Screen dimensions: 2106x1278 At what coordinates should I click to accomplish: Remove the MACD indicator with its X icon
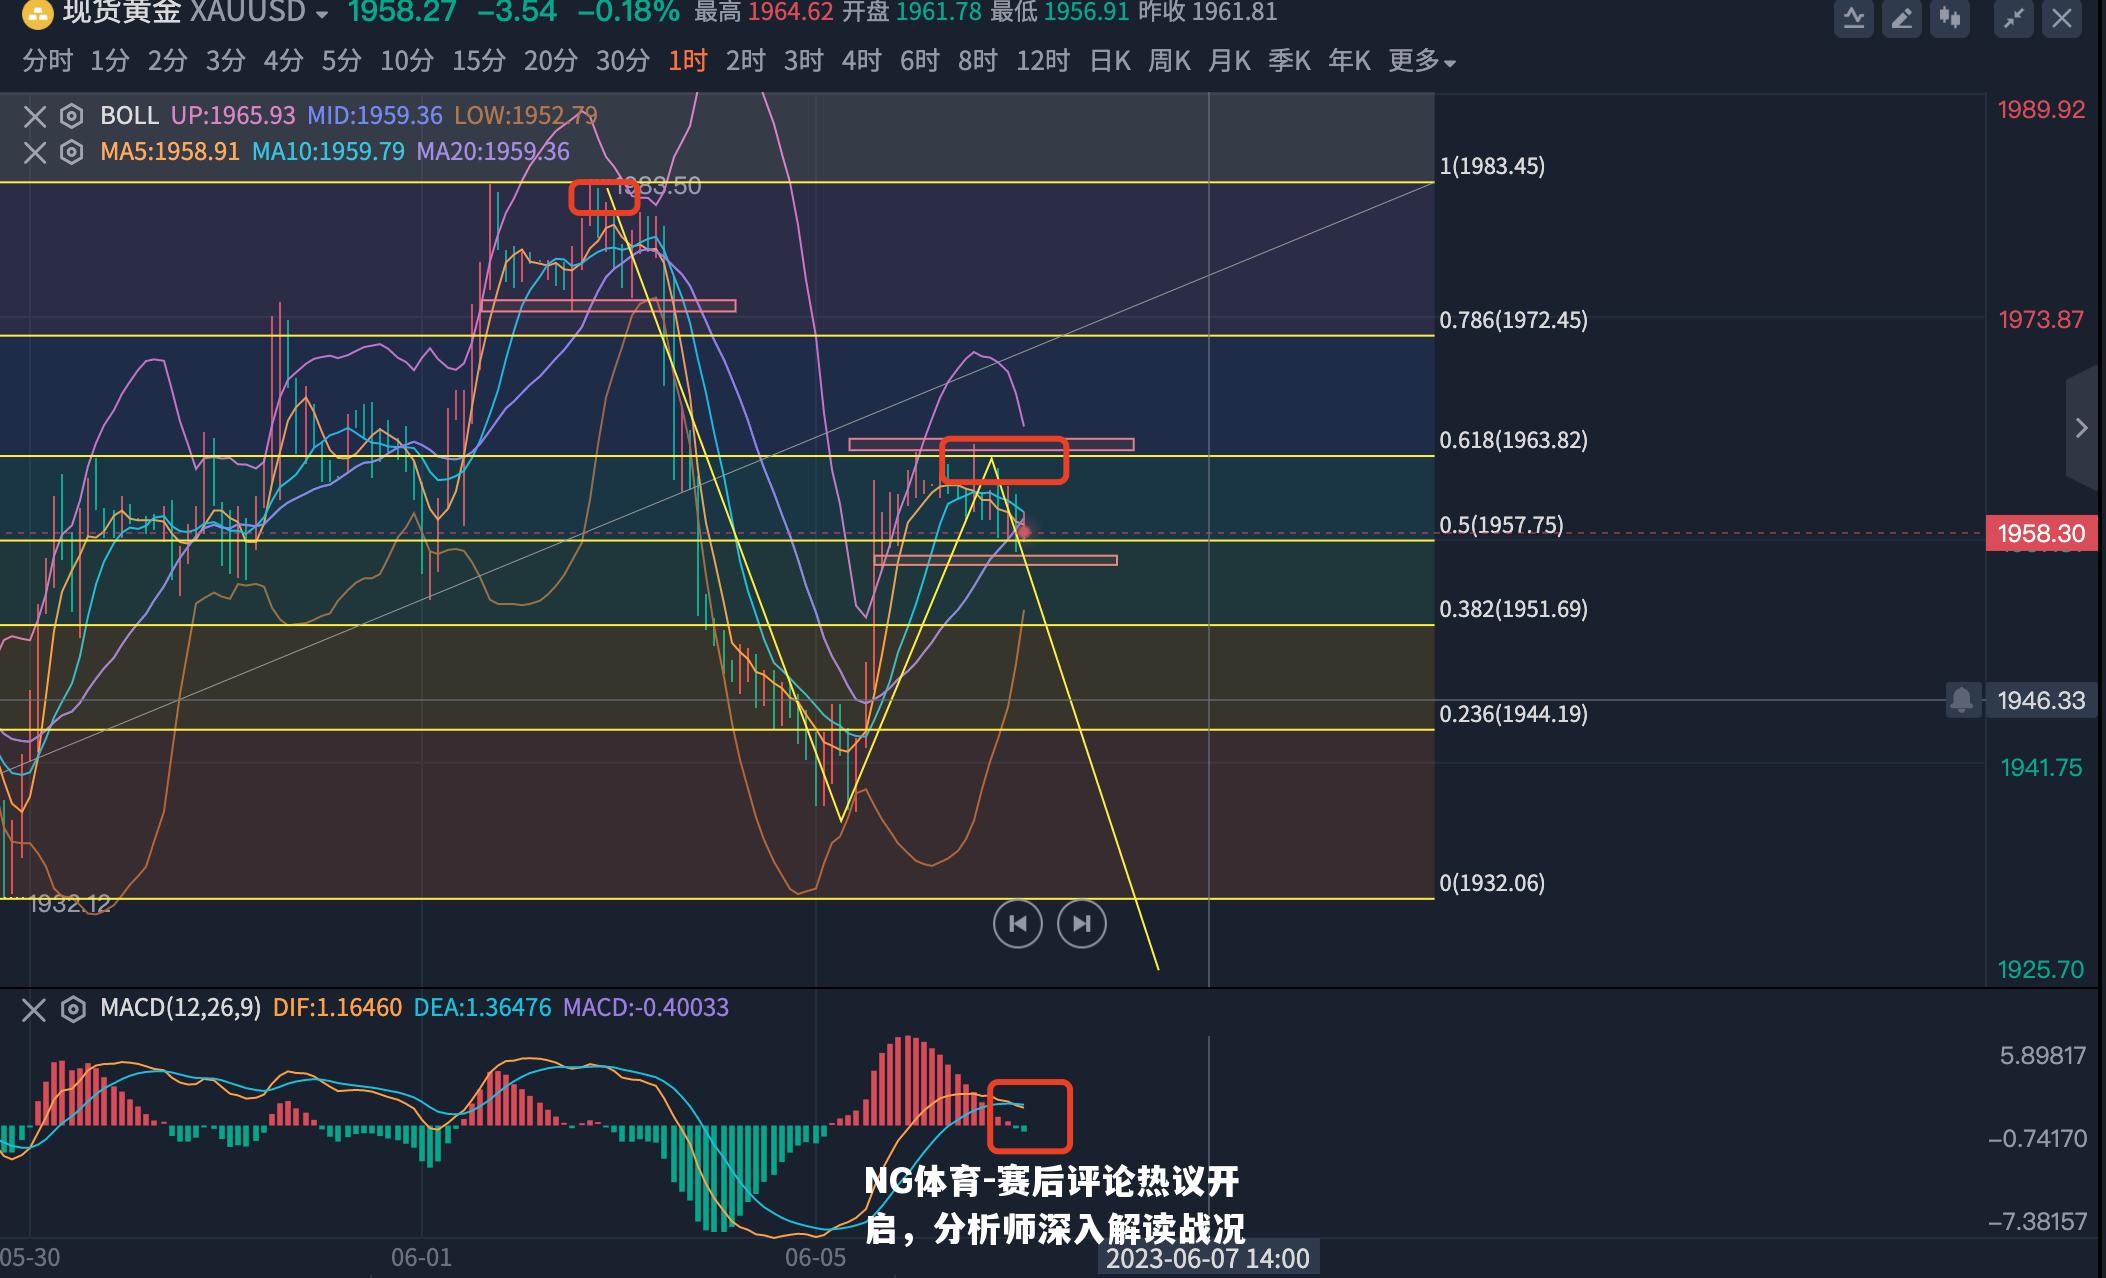click(34, 1010)
